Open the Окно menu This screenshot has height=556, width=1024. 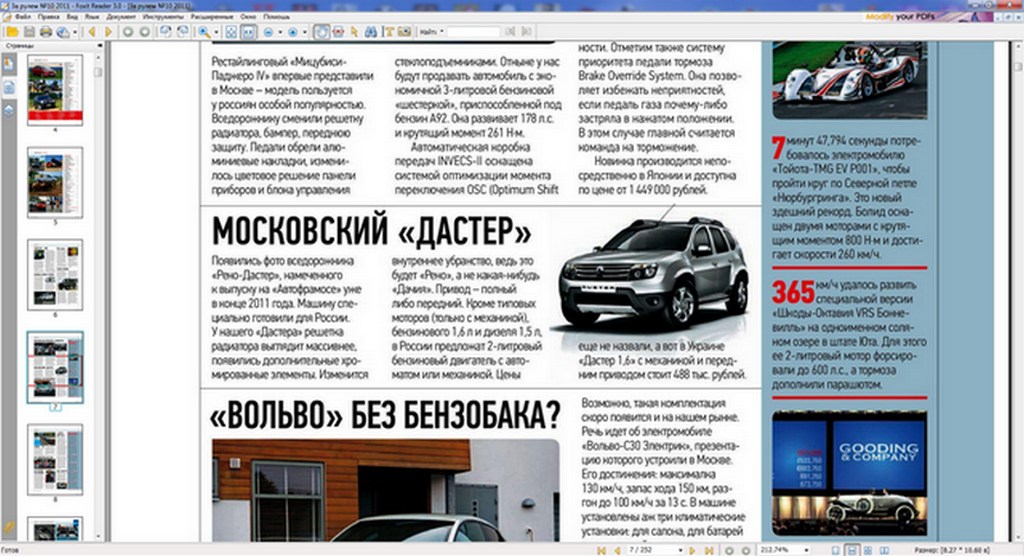coord(248,17)
